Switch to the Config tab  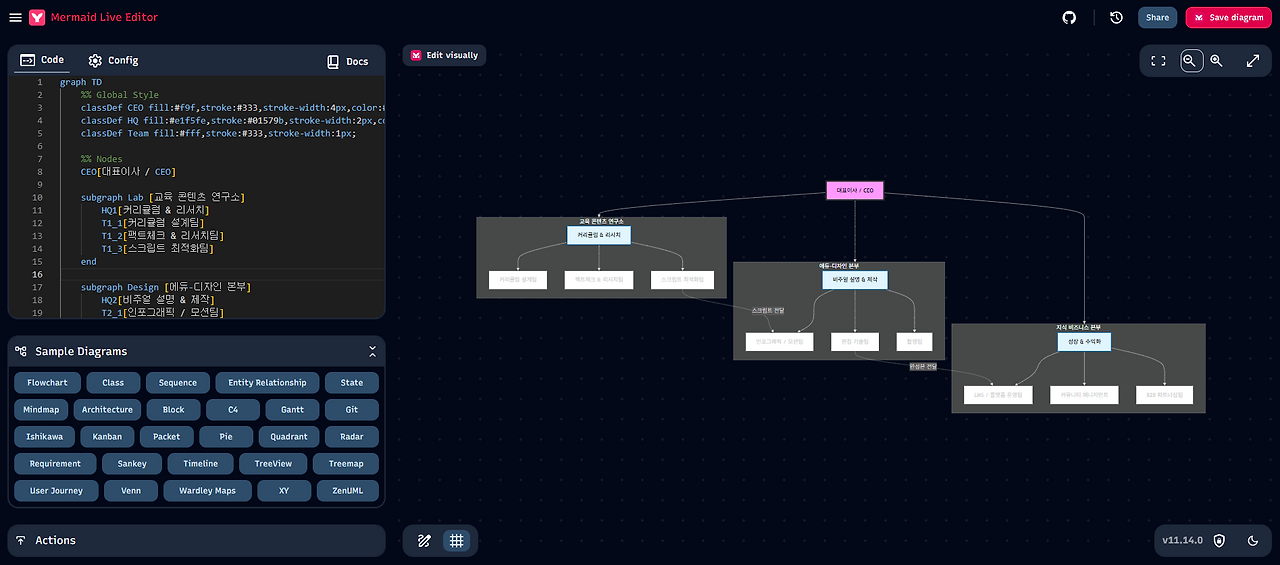tap(113, 61)
